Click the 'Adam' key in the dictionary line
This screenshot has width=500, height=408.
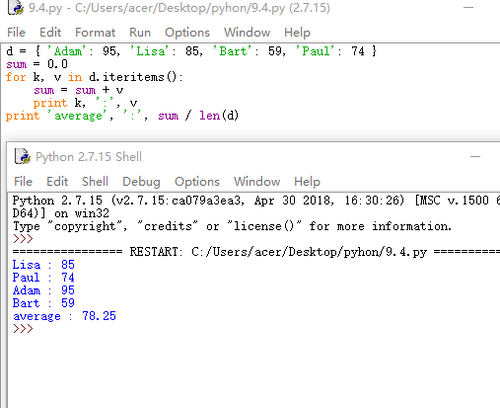point(67,51)
